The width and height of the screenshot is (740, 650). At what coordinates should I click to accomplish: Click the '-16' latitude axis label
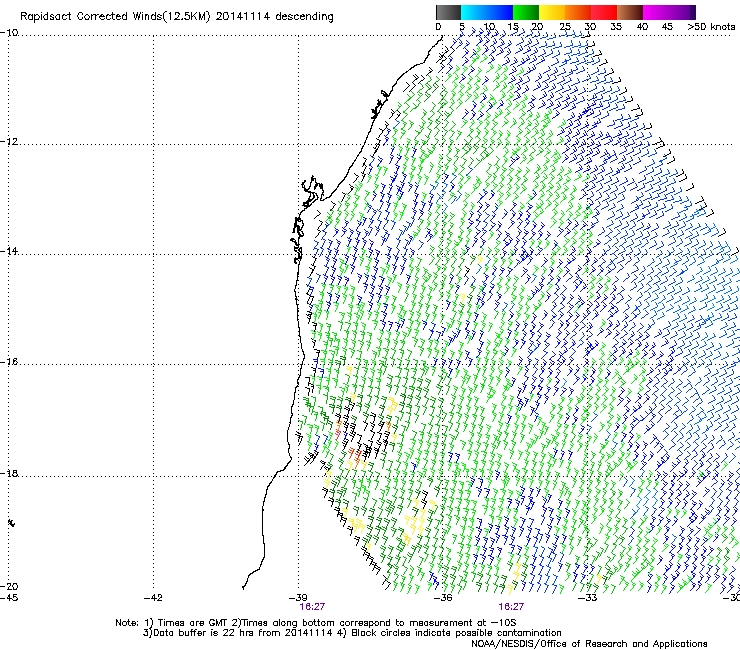(9, 362)
